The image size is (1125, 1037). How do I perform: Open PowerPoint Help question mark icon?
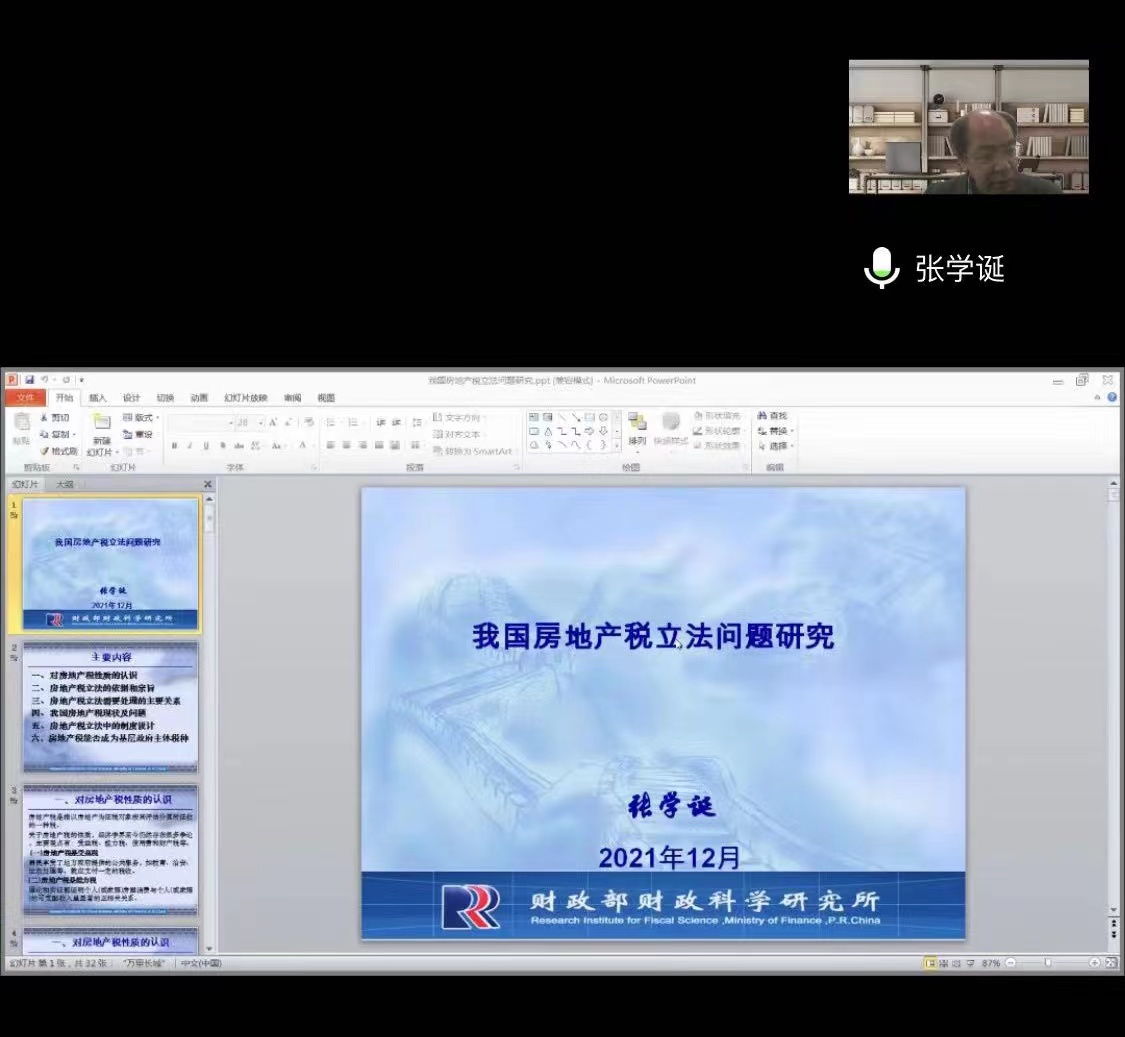(x=1112, y=397)
